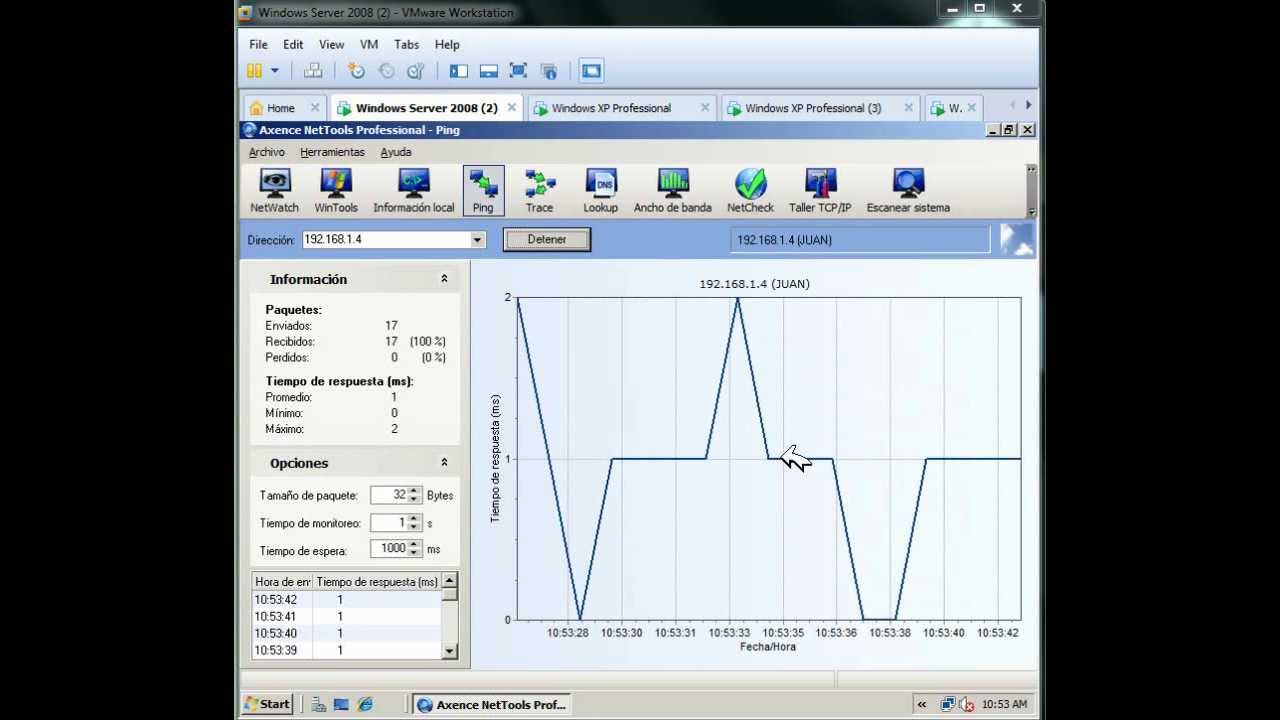Click Show Desktop quick launch icon
The width and height of the screenshot is (1280, 720).
[x=341, y=704]
